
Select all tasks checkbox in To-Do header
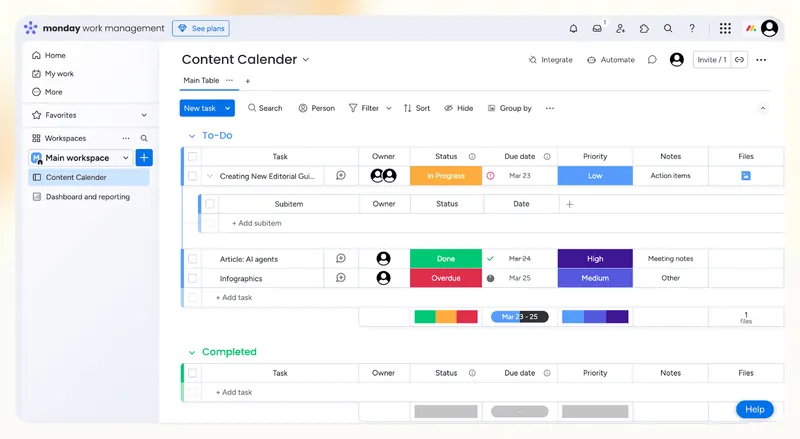pyautogui.click(x=192, y=157)
